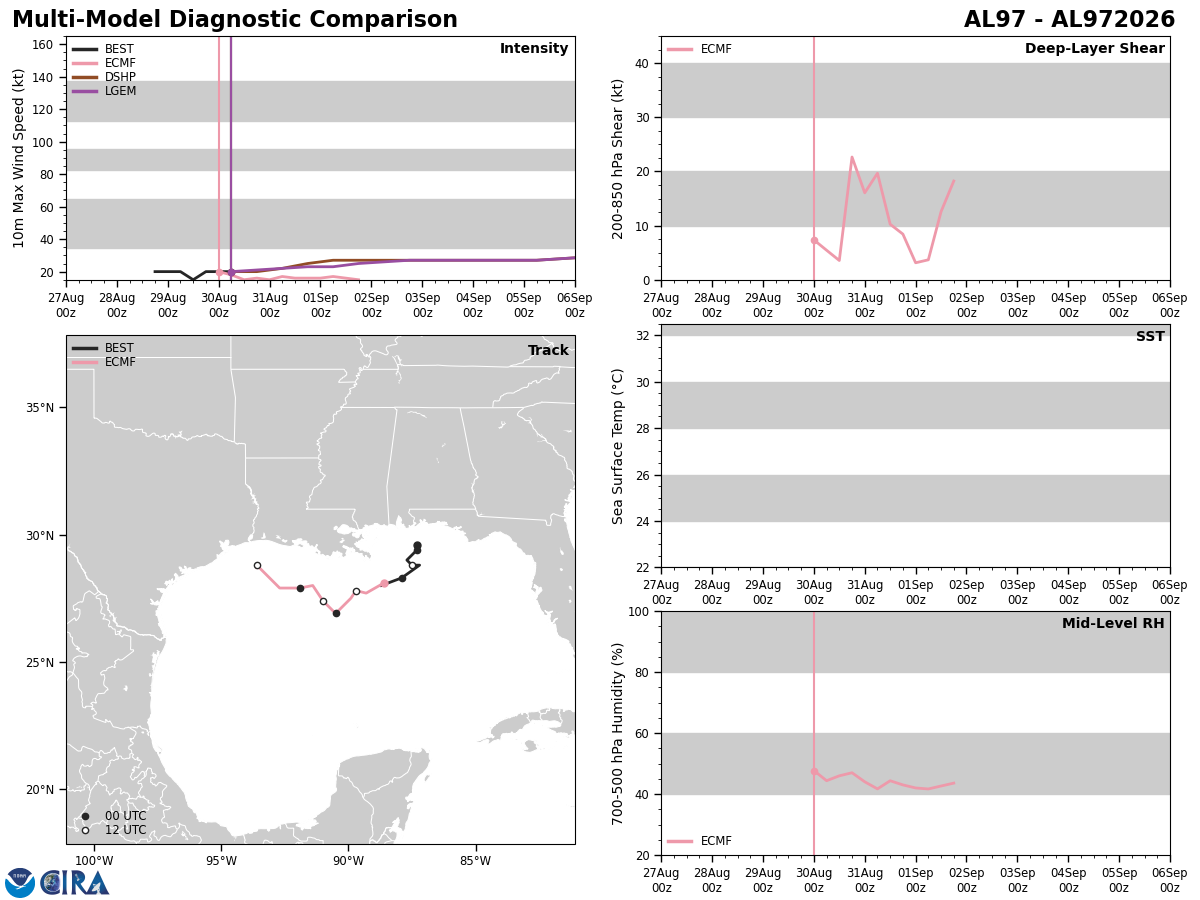Click the LGEM purple legend entry
This screenshot has width=1200, height=900.
(x=104, y=91)
